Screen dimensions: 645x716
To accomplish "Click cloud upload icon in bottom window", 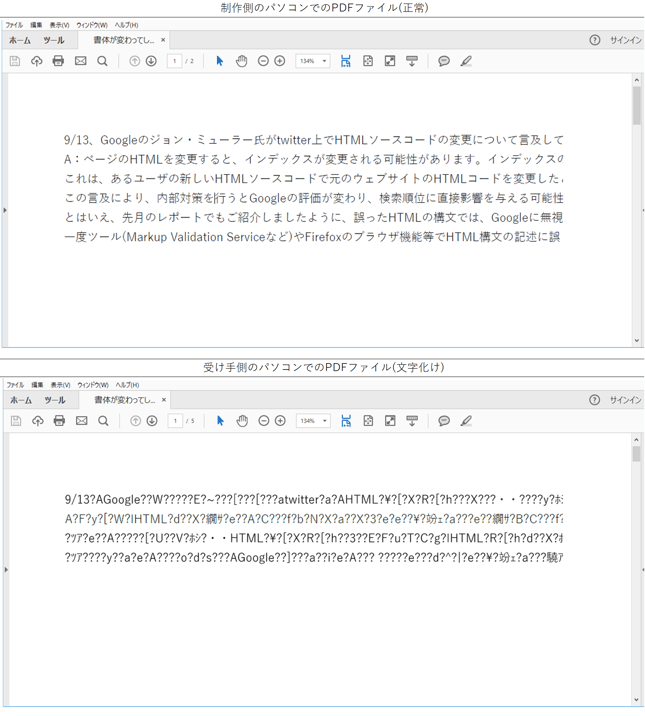I will click(37, 421).
